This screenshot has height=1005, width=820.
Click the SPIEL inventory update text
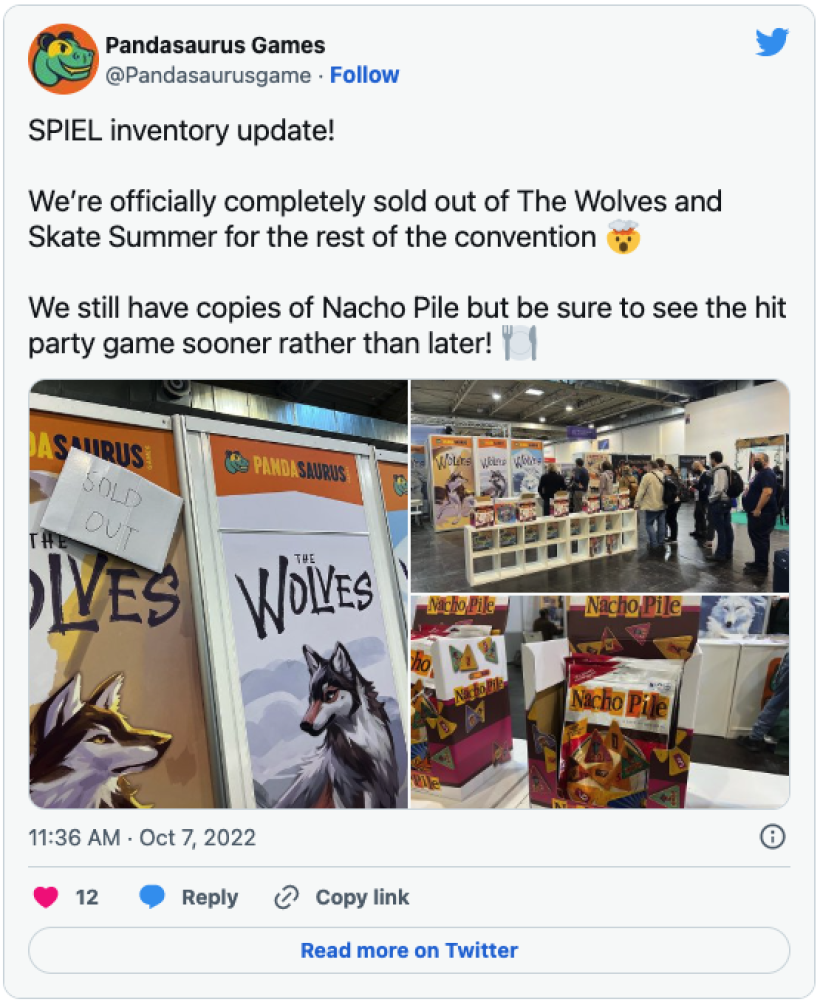coord(181,131)
